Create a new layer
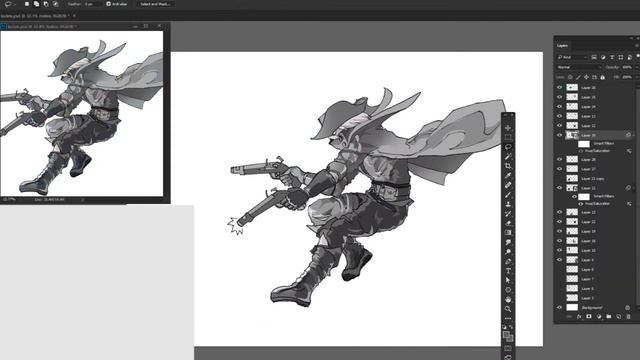640x360 pixels. (x=618, y=317)
